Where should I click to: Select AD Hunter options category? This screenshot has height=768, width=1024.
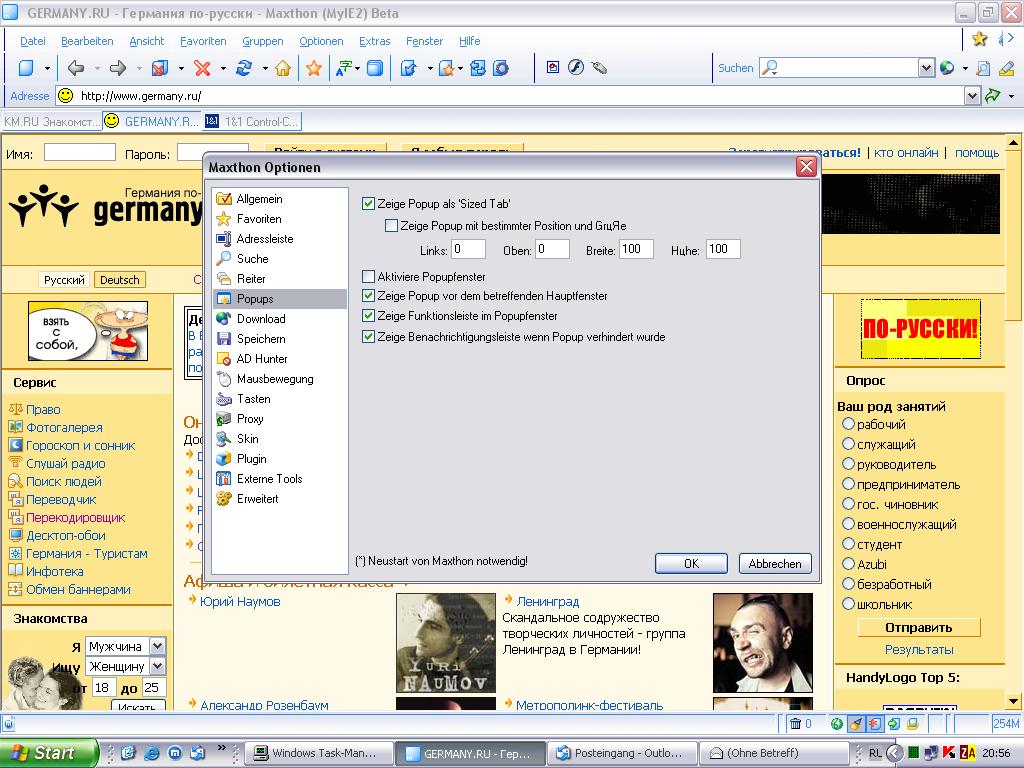pyautogui.click(x=261, y=359)
